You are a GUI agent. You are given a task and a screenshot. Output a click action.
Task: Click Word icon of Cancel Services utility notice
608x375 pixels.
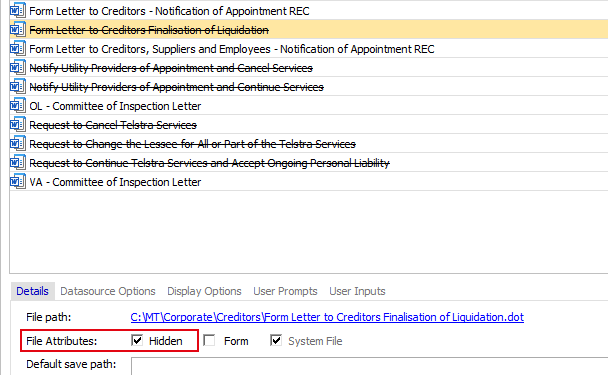pyautogui.click(x=18, y=67)
